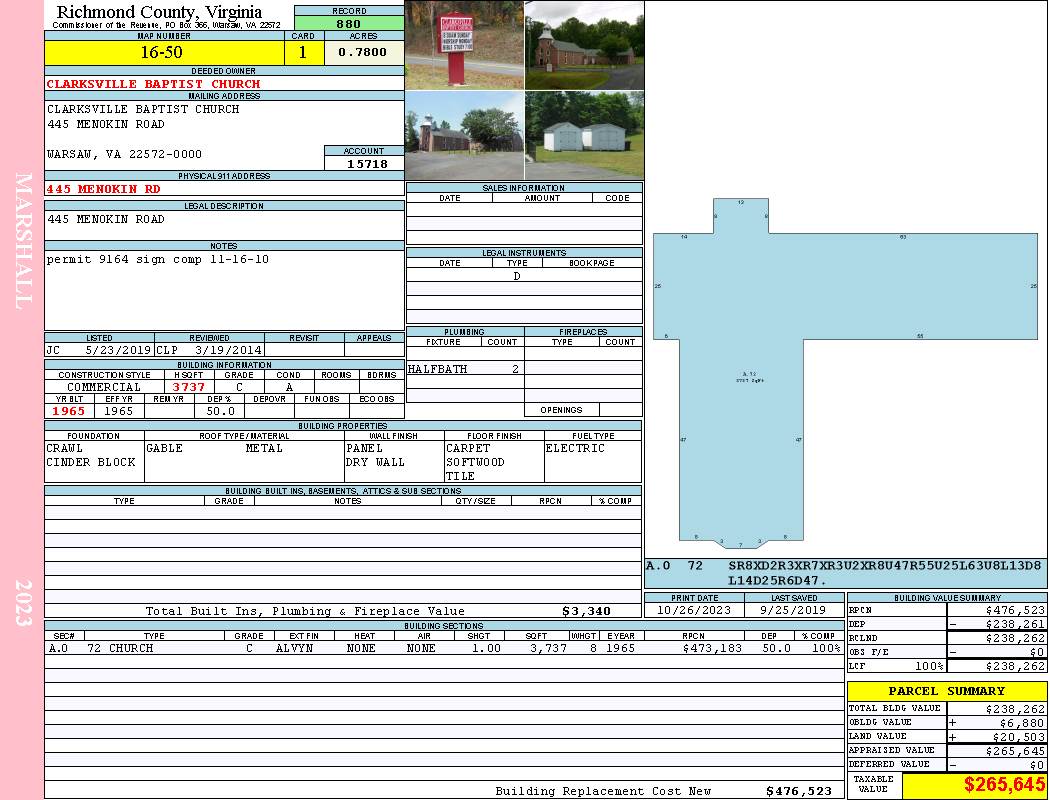Open the church sign photo thumbnail
The width and height of the screenshot is (1050, 800).
coord(465,46)
